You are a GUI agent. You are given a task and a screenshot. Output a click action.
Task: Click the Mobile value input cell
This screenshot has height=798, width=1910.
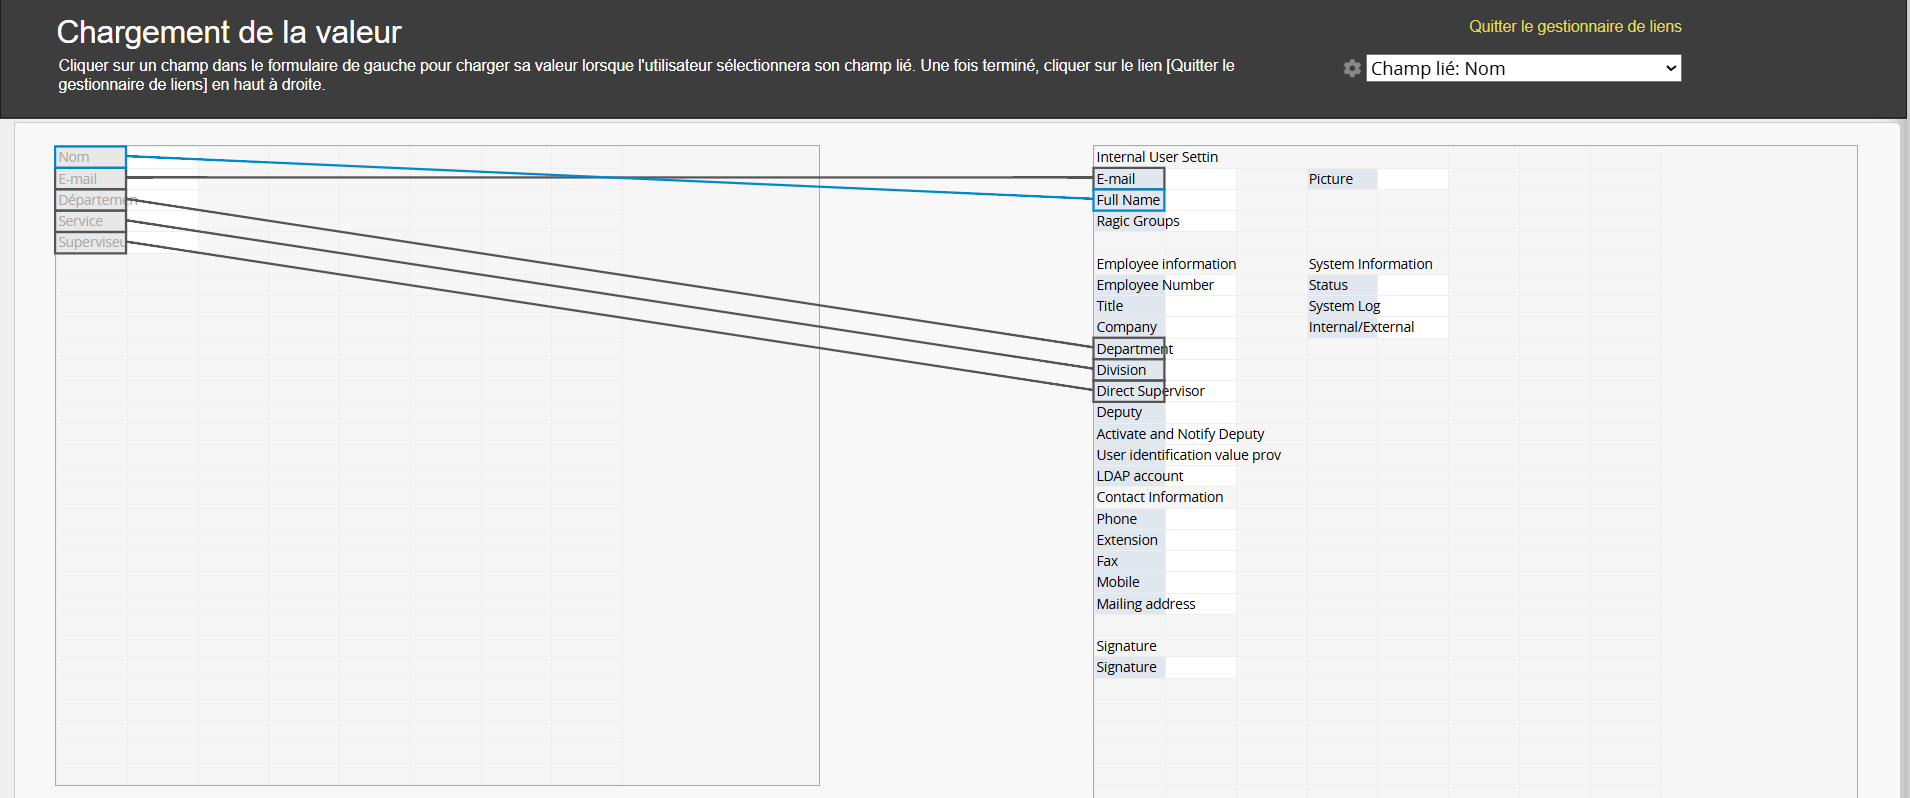tap(1200, 582)
